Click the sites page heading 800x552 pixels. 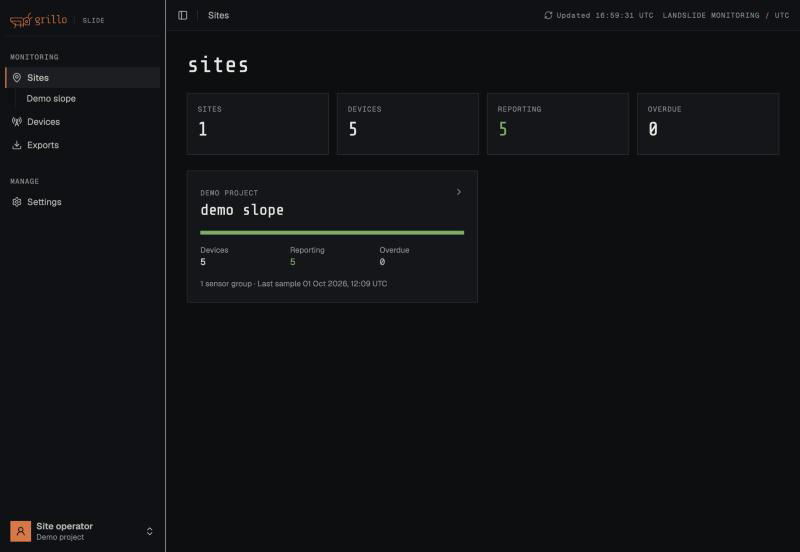click(218, 65)
